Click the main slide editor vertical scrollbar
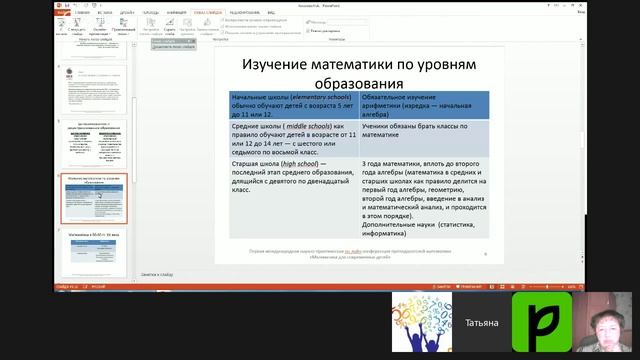 coord(582,141)
